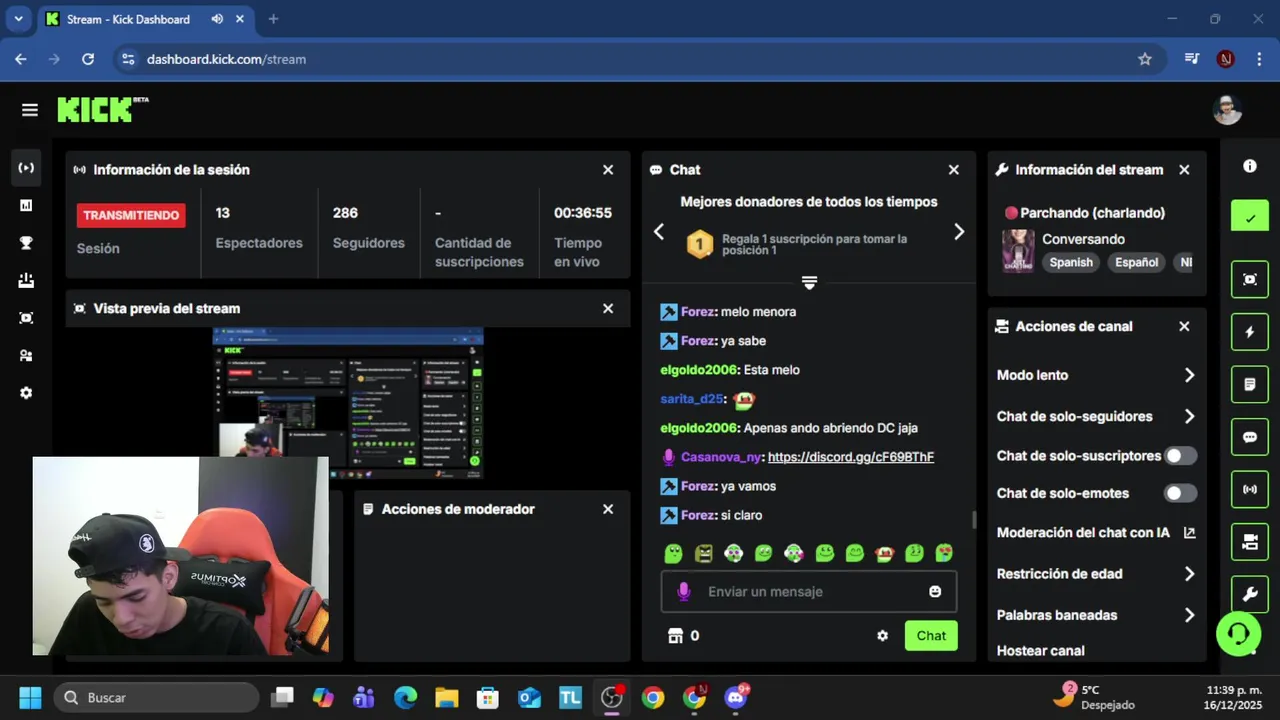Image resolution: width=1280 pixels, height=720 pixels.
Task: Close the Información de la sesión panel
Action: [x=608, y=170]
